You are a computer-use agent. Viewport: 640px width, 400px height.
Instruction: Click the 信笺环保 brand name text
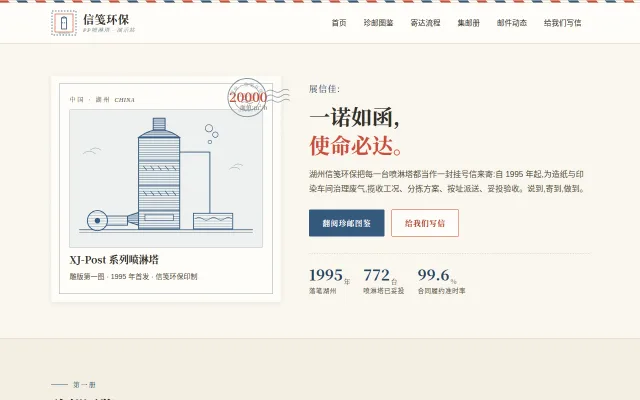[x=106, y=19]
